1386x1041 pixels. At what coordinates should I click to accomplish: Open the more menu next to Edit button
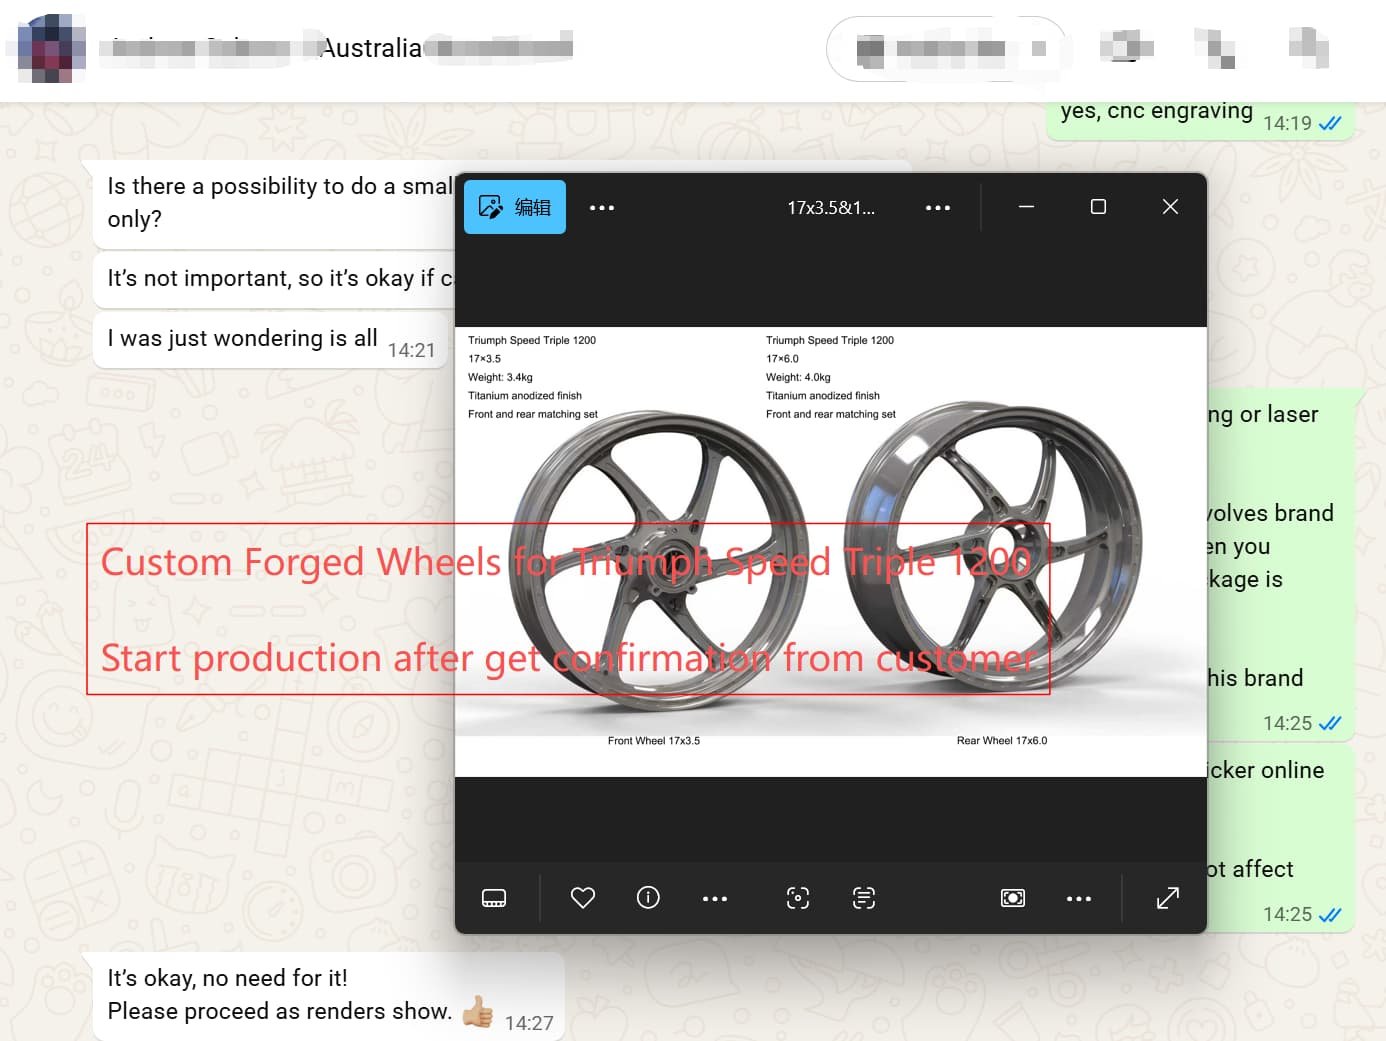point(602,208)
